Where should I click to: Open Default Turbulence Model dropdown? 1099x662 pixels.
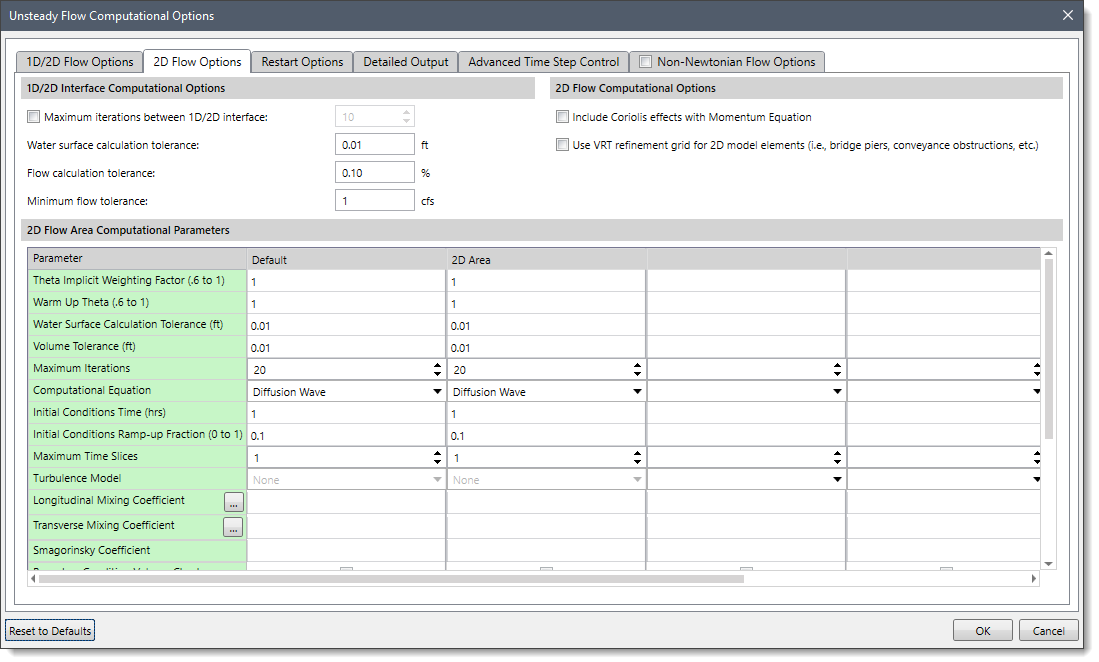pos(437,480)
